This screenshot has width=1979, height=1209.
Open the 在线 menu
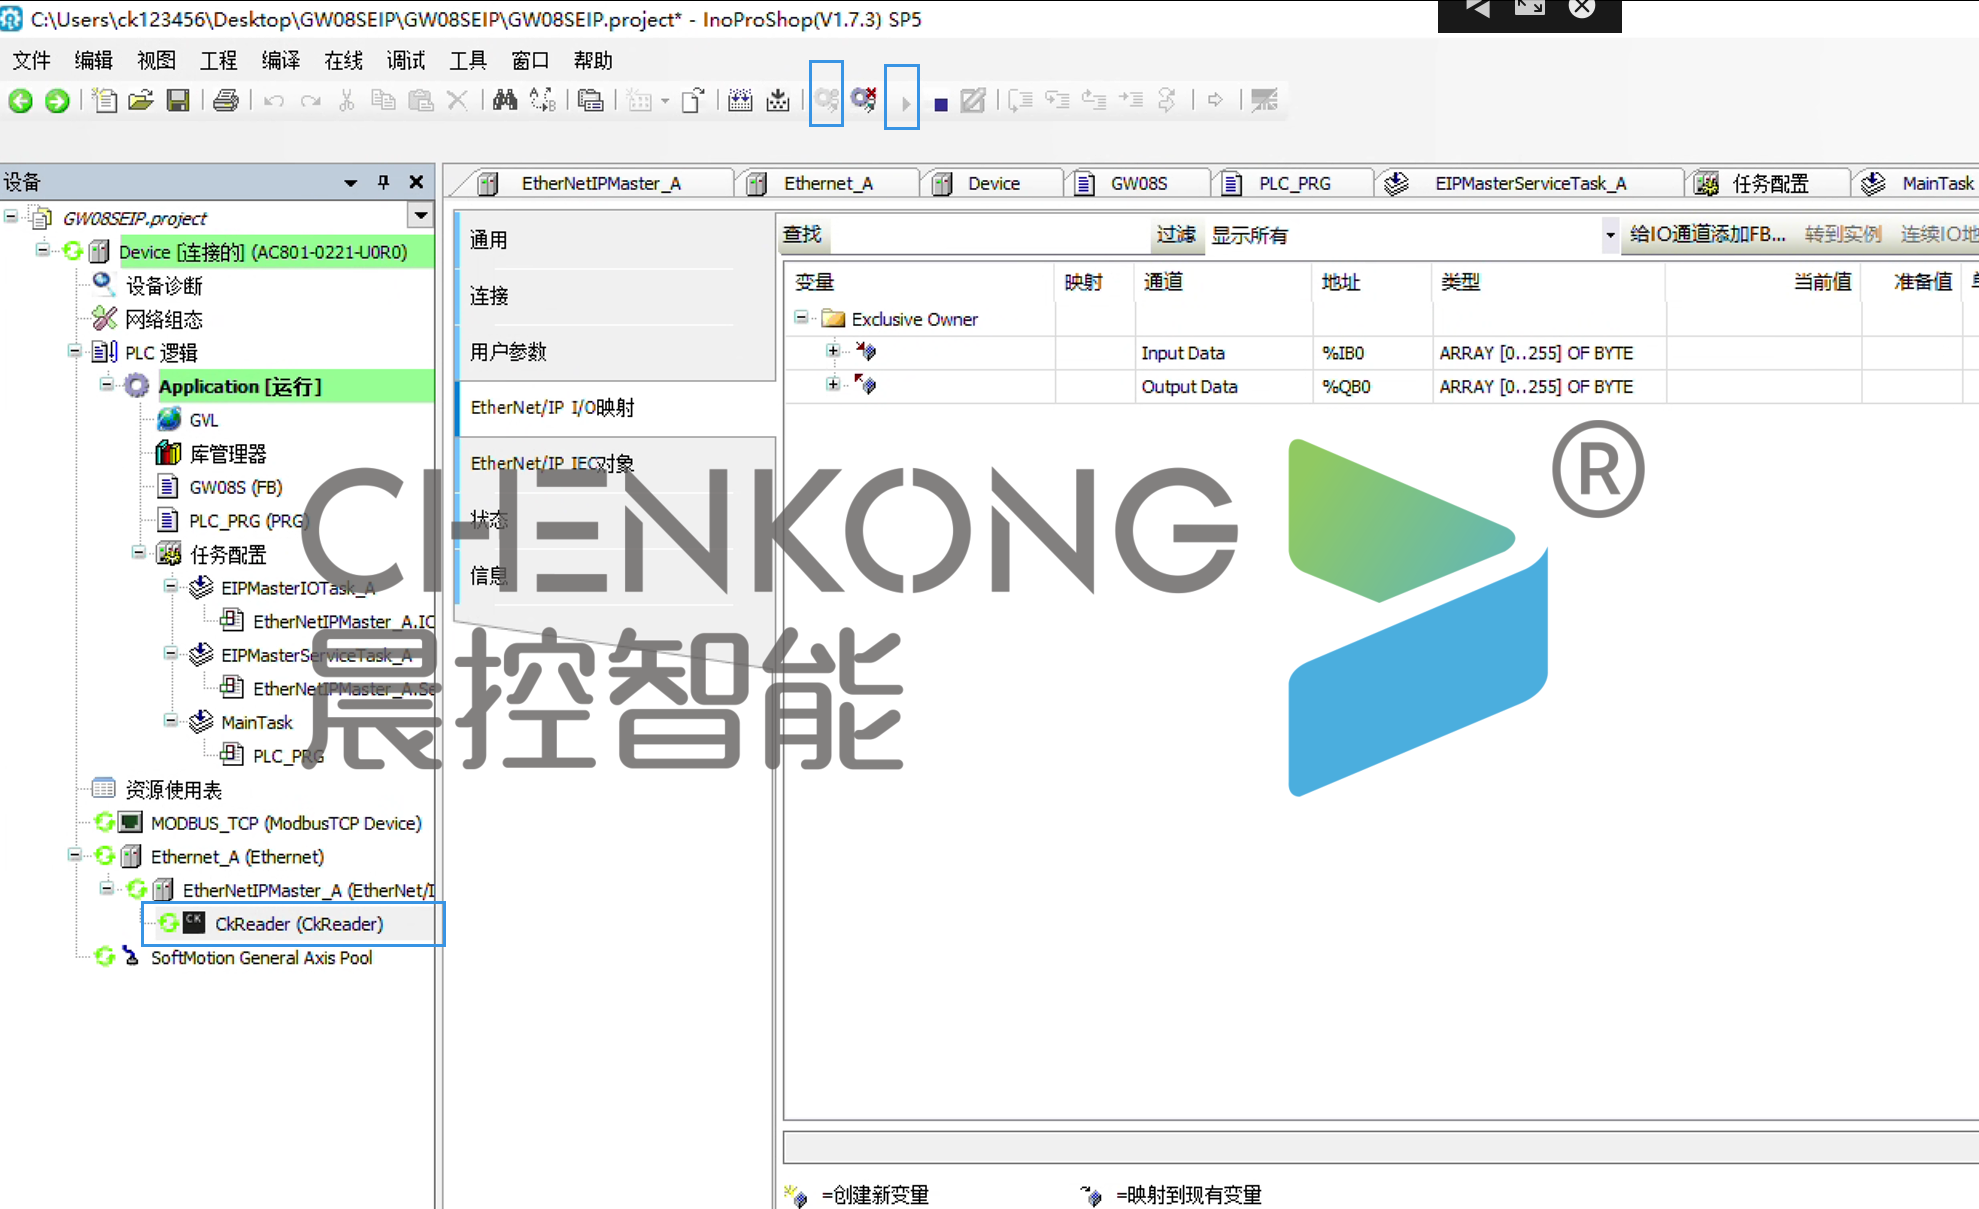(343, 61)
